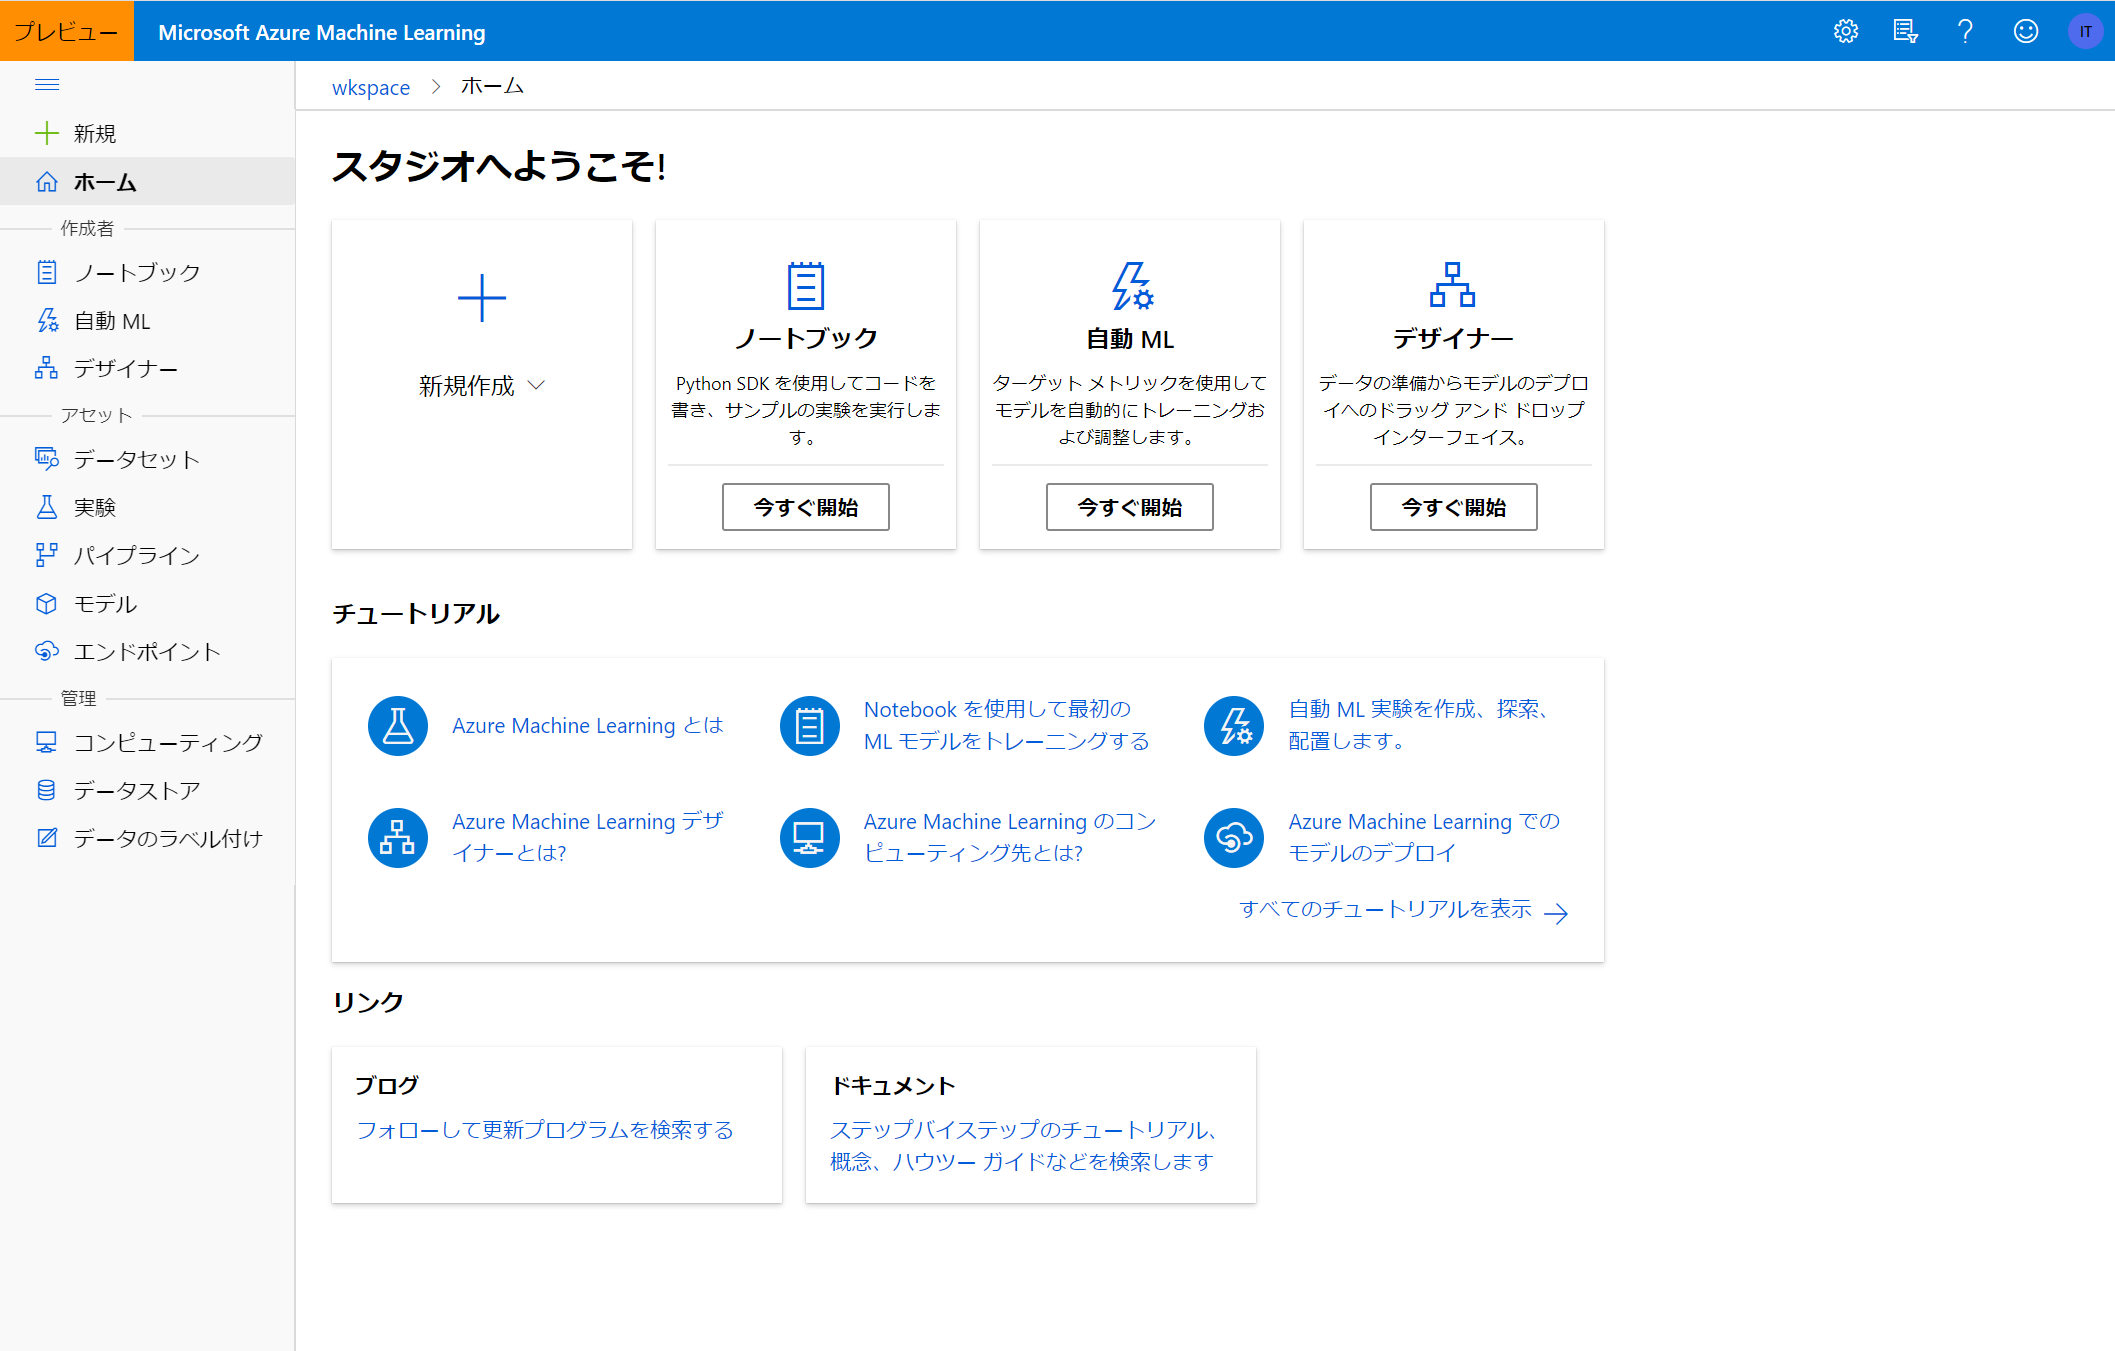Click the プレビュー orange badge
2115x1351 pixels.
(66, 31)
